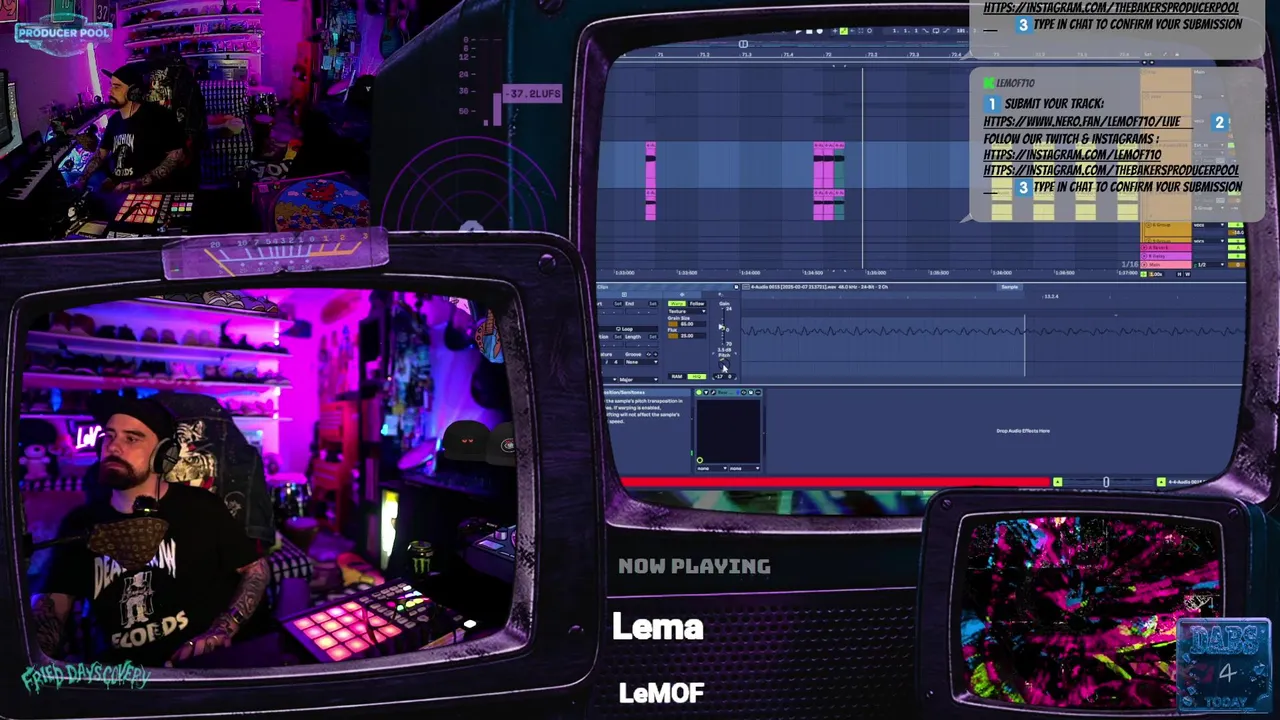Click the transport Record button
1280x720 pixels.
pos(820,32)
